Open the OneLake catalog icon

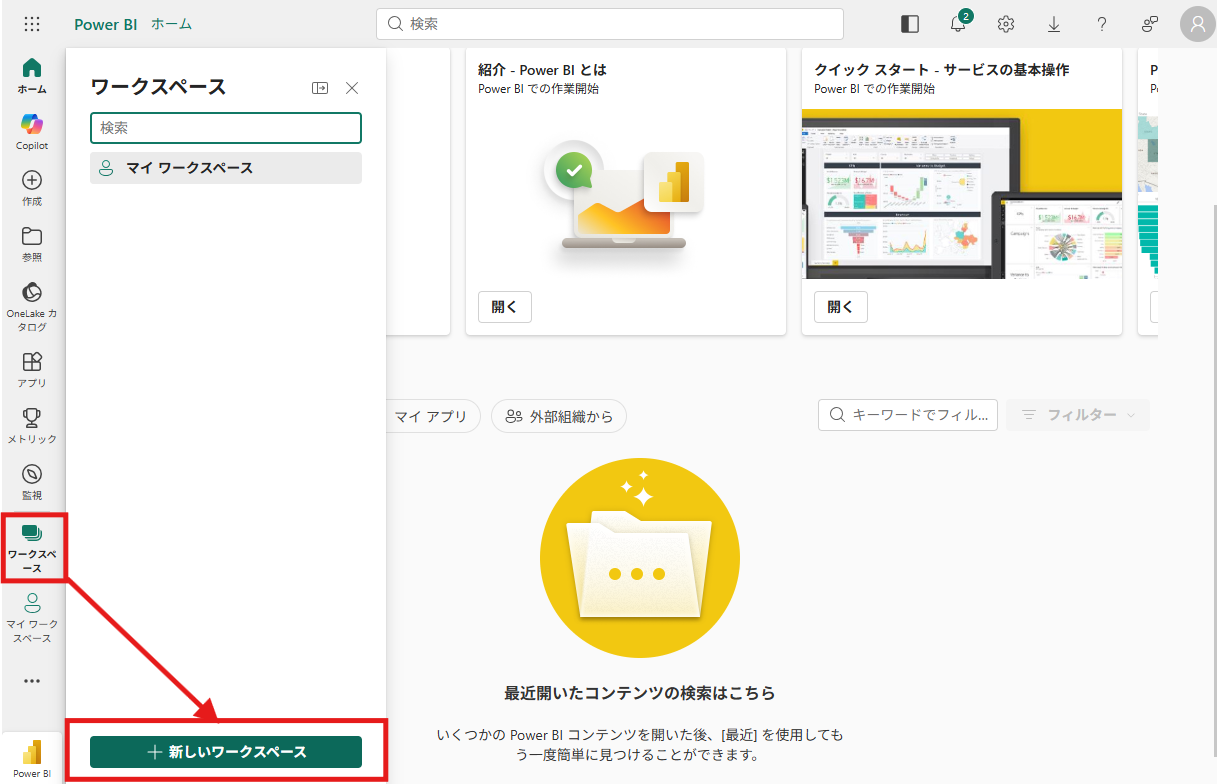tap(32, 305)
